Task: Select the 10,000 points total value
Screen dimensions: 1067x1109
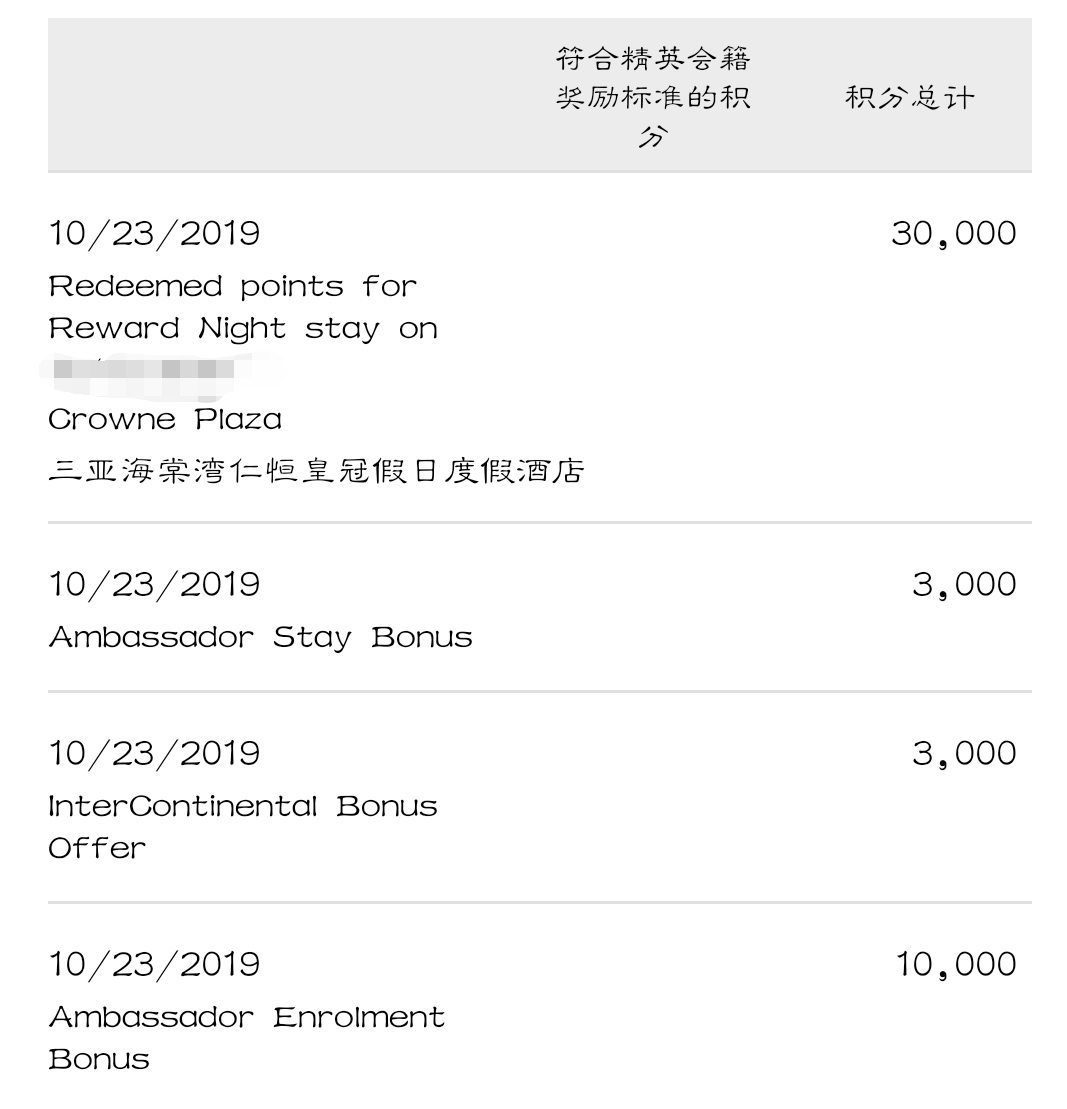Action: pyautogui.click(x=955, y=965)
